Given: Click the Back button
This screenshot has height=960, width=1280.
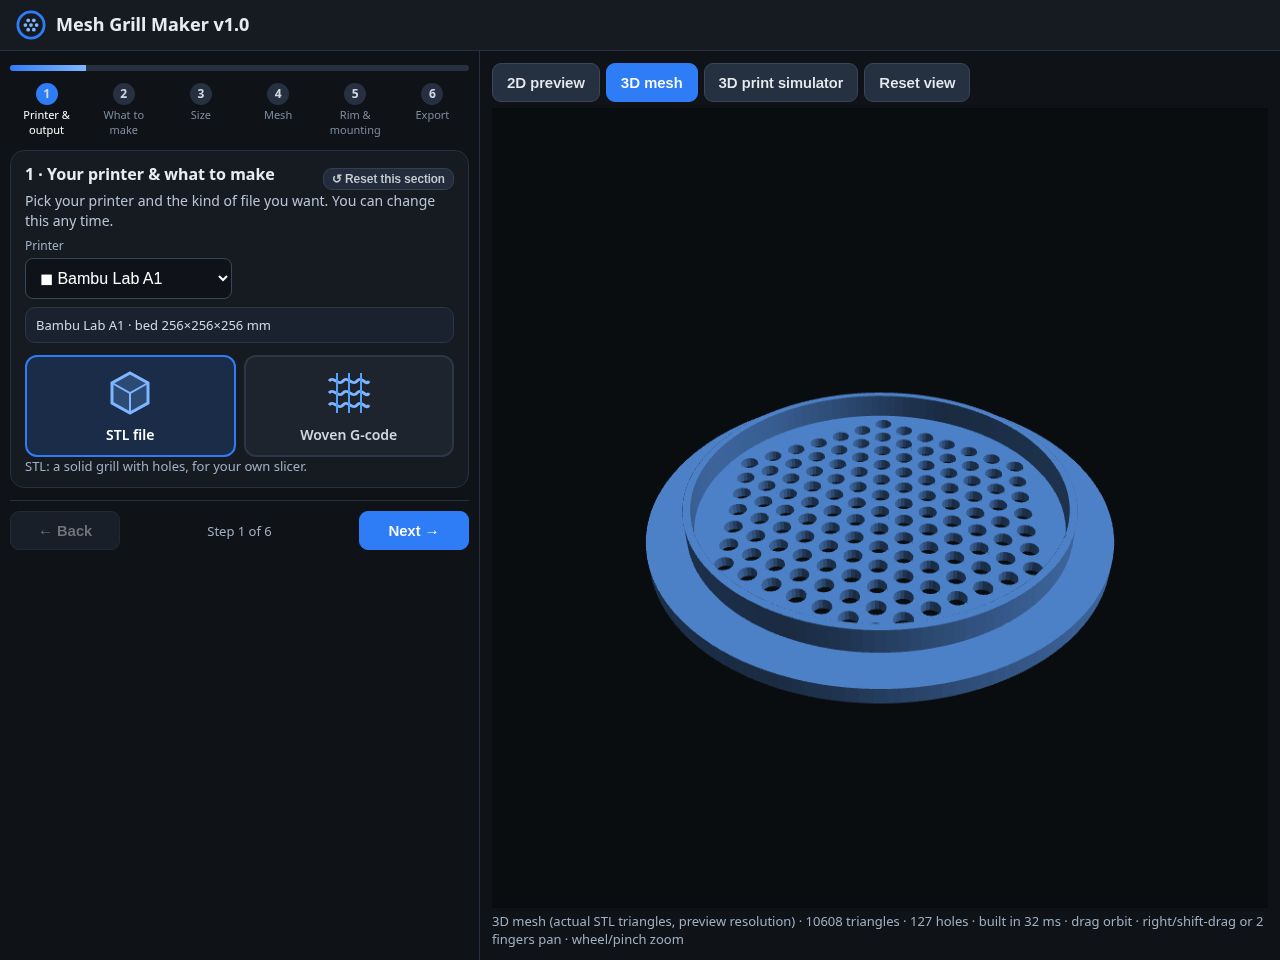Looking at the screenshot, I should tap(65, 531).
